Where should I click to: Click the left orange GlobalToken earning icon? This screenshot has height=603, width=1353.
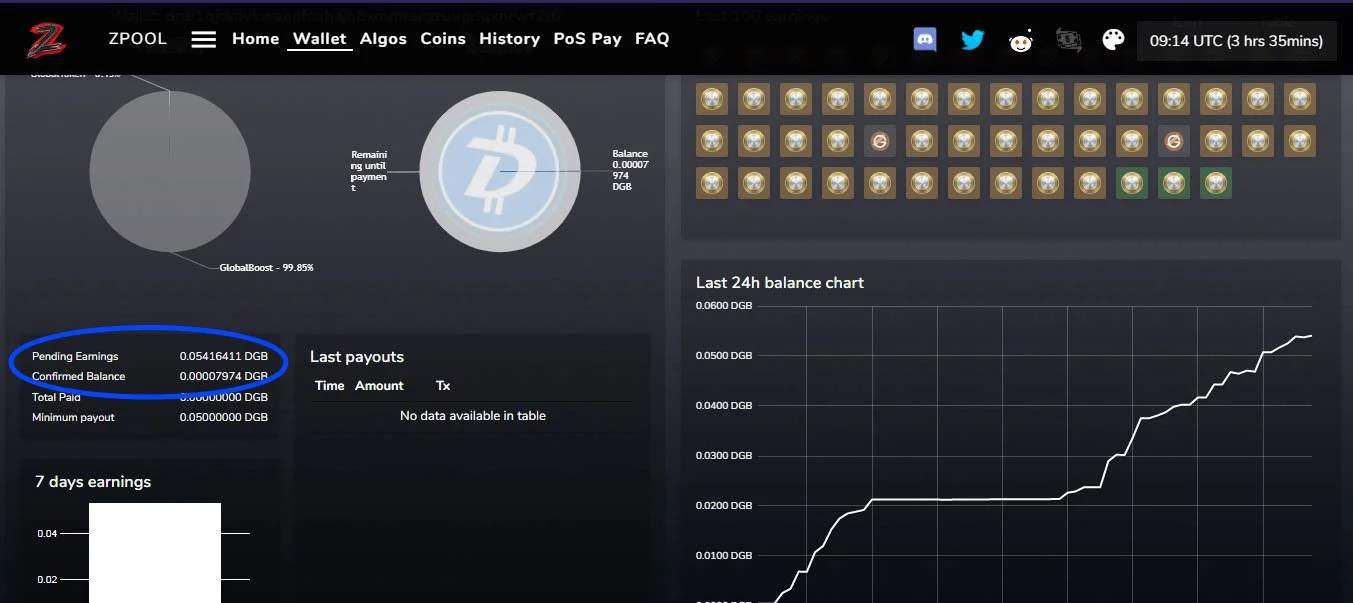879,141
